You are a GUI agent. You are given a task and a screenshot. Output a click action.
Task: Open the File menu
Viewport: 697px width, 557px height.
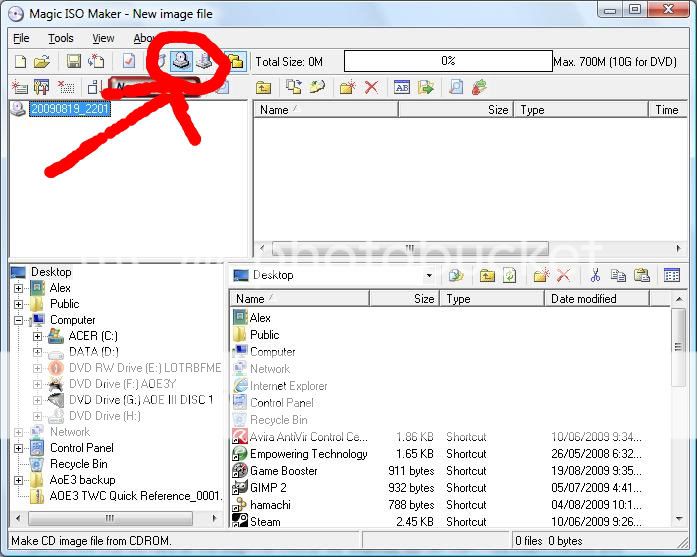21,39
